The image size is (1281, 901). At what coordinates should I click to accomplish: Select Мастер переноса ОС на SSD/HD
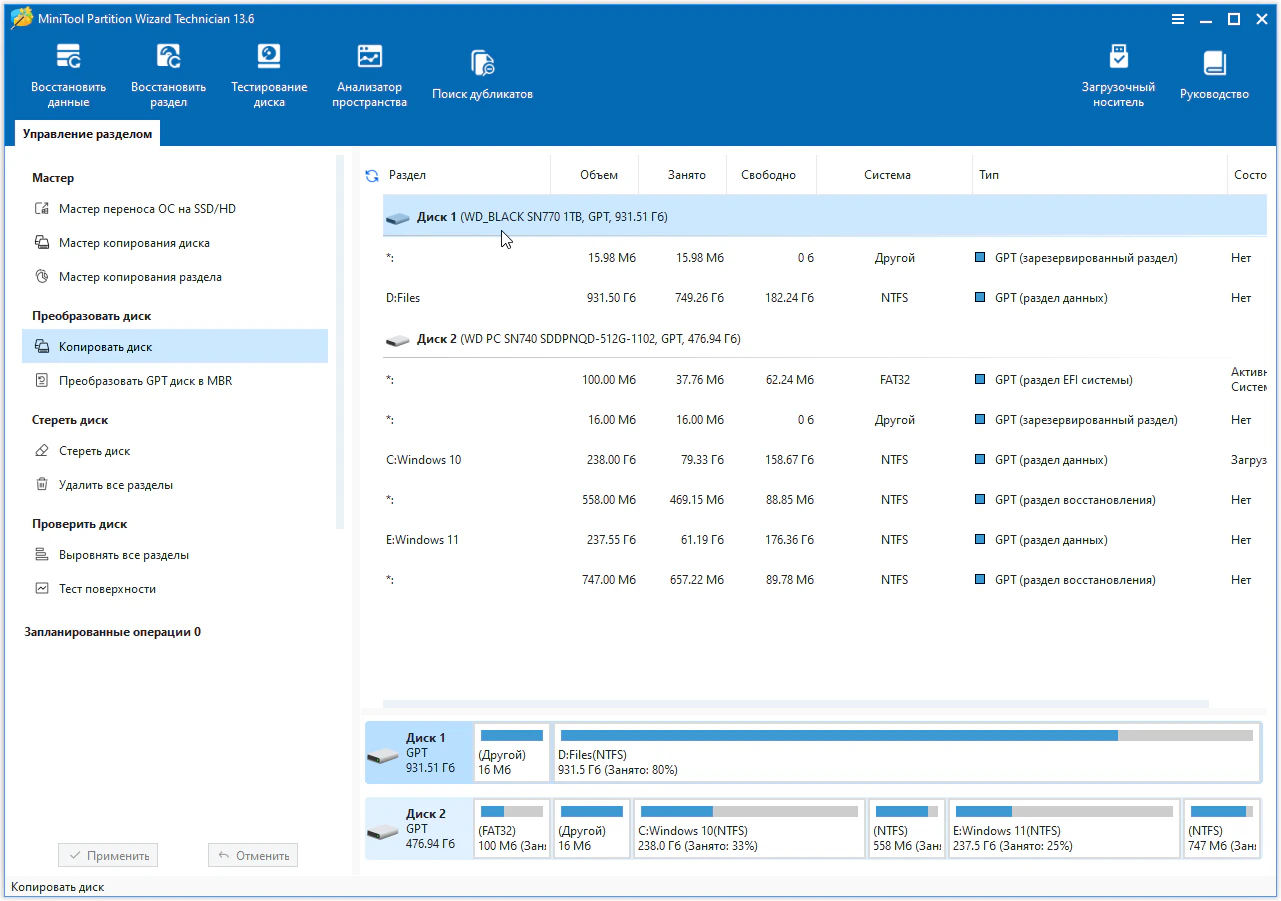[x=147, y=209]
